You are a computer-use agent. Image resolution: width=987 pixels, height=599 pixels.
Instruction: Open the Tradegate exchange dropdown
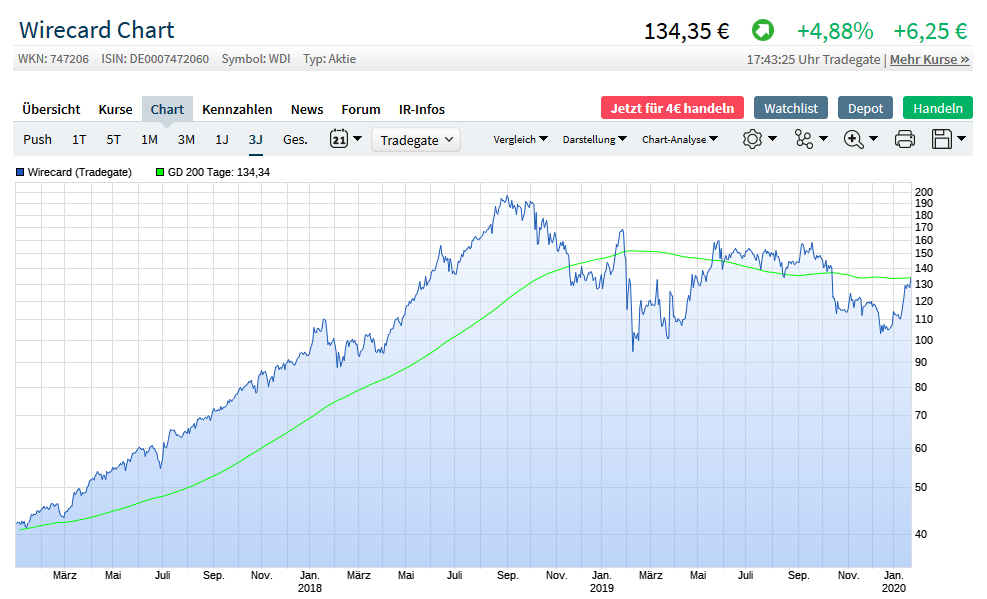416,139
